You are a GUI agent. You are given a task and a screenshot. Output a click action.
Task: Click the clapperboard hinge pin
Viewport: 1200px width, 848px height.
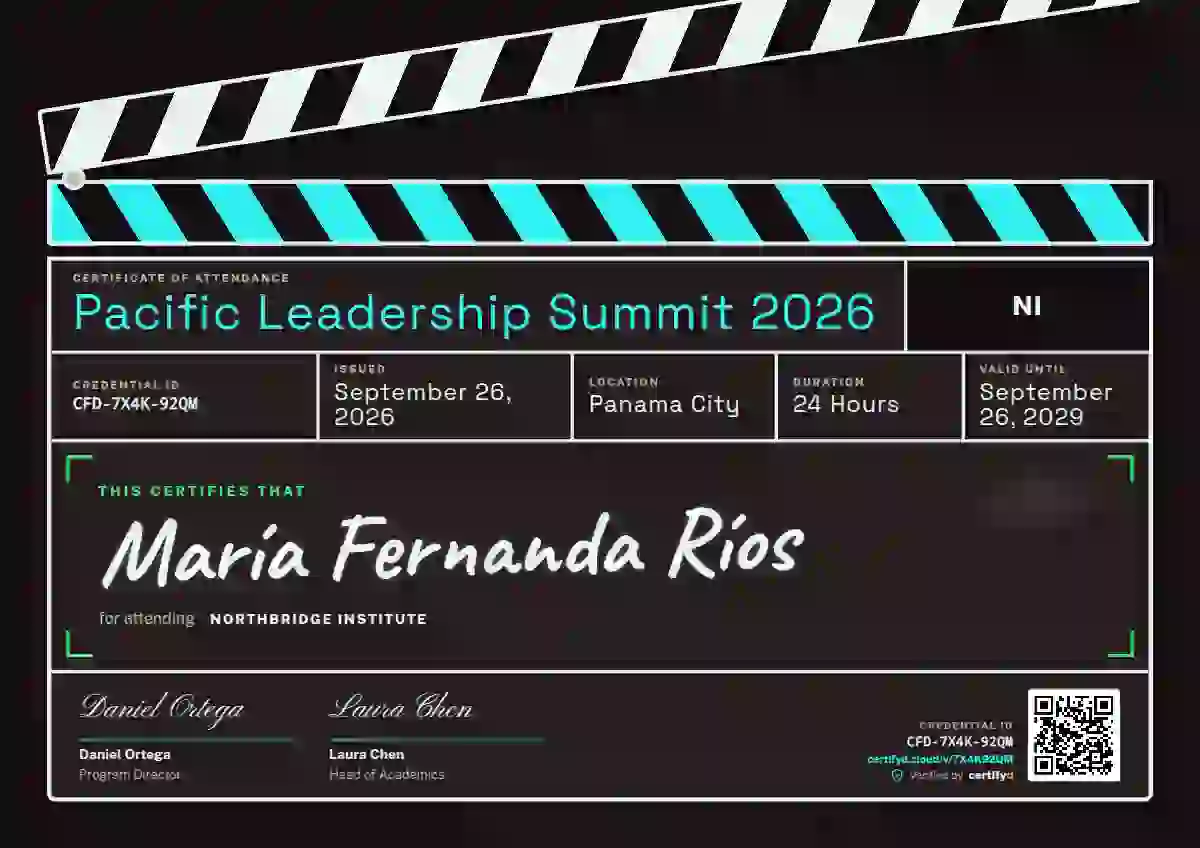pos(74,179)
